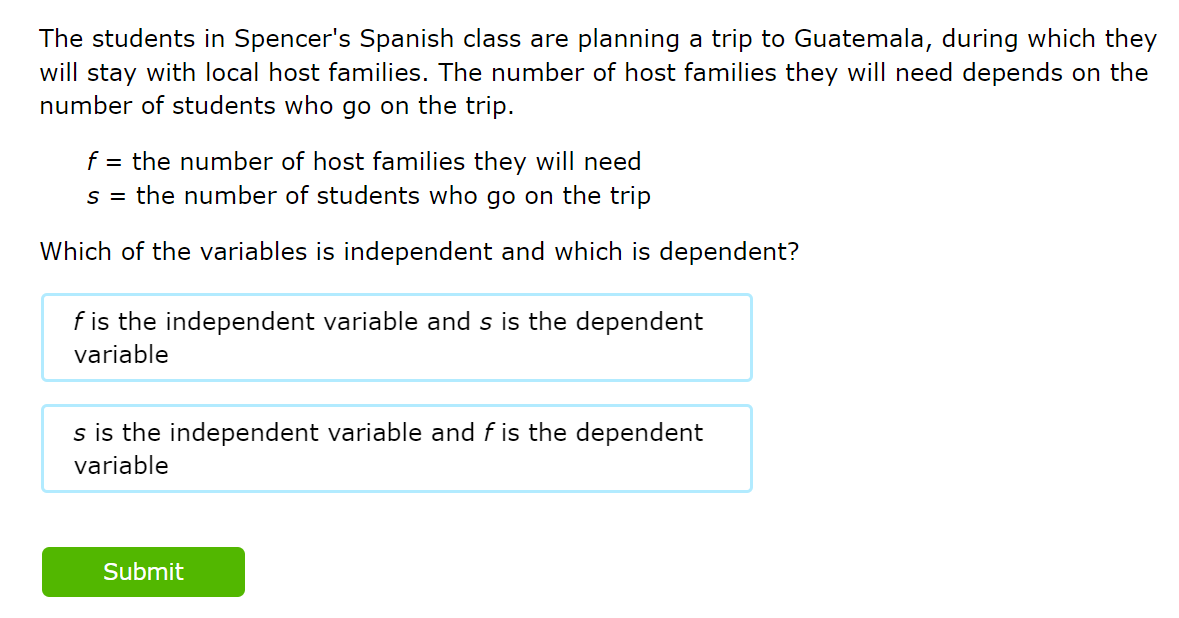This screenshot has width=1179, height=618.
Task: Click "variable" on first answer's second line
Action: tap(121, 355)
